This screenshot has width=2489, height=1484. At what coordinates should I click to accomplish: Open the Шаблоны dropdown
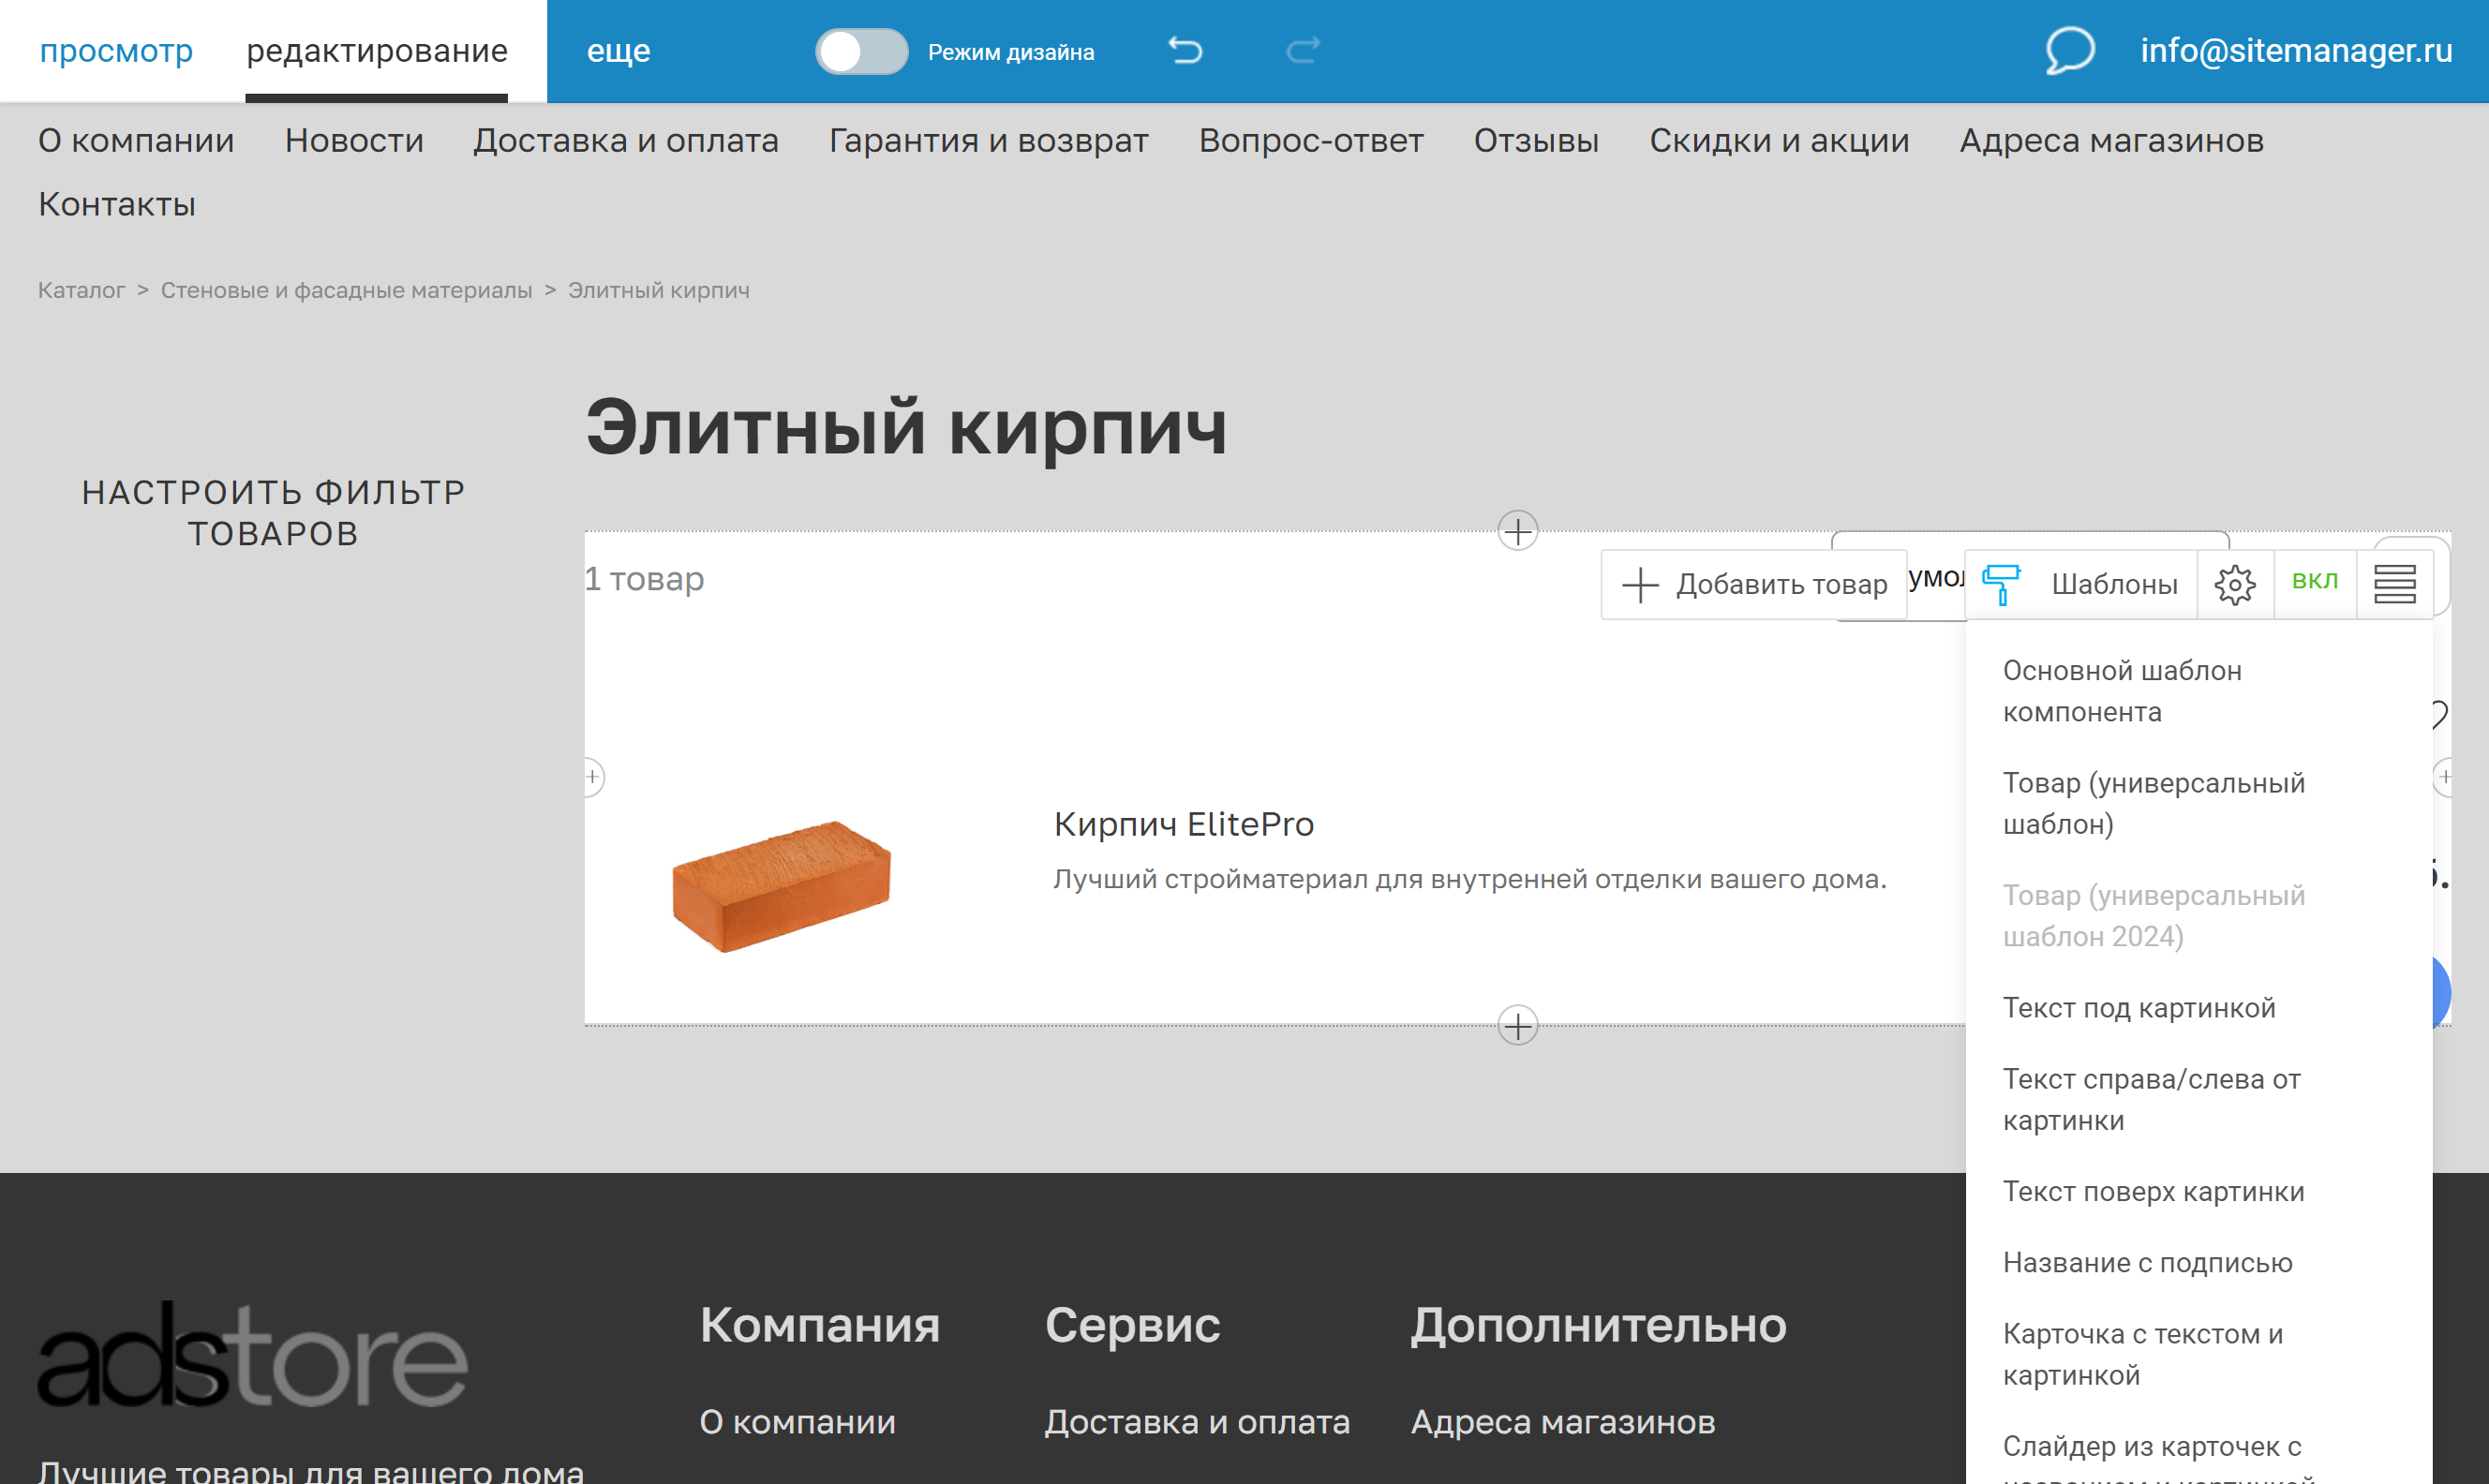tap(2113, 584)
